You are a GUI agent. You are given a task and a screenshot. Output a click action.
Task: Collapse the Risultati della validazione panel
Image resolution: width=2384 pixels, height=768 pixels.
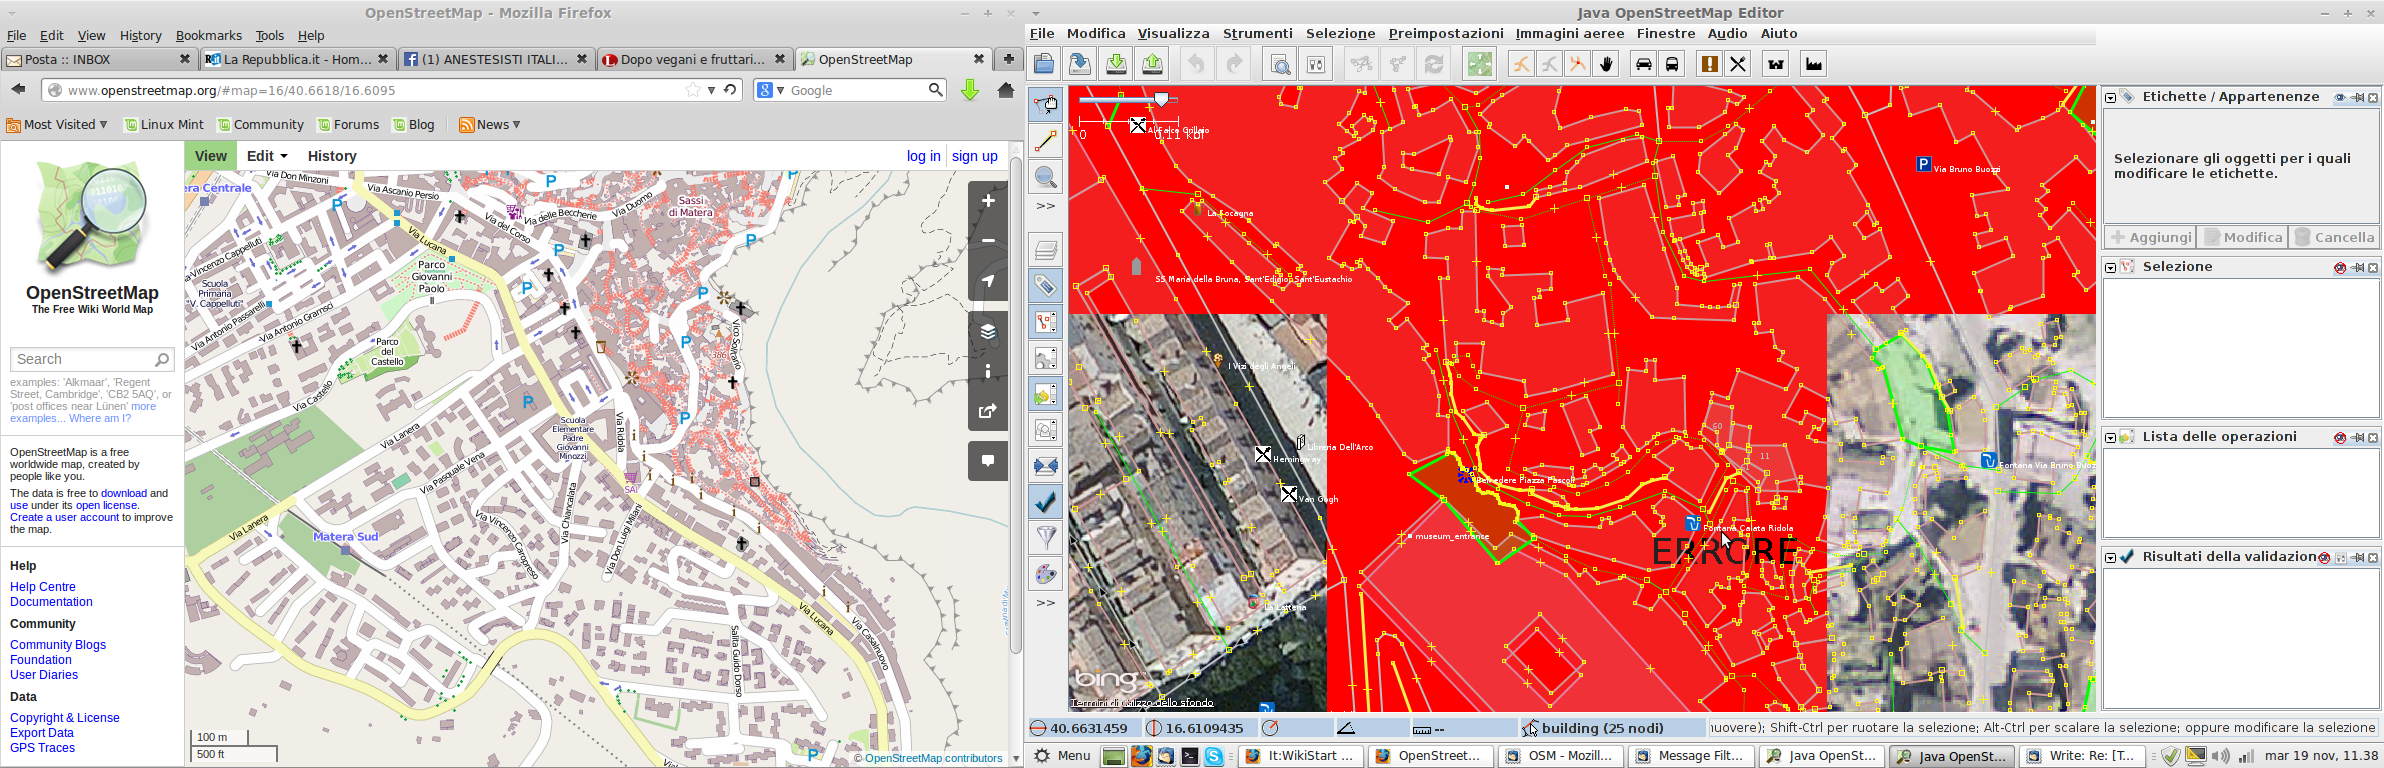pos(2111,558)
